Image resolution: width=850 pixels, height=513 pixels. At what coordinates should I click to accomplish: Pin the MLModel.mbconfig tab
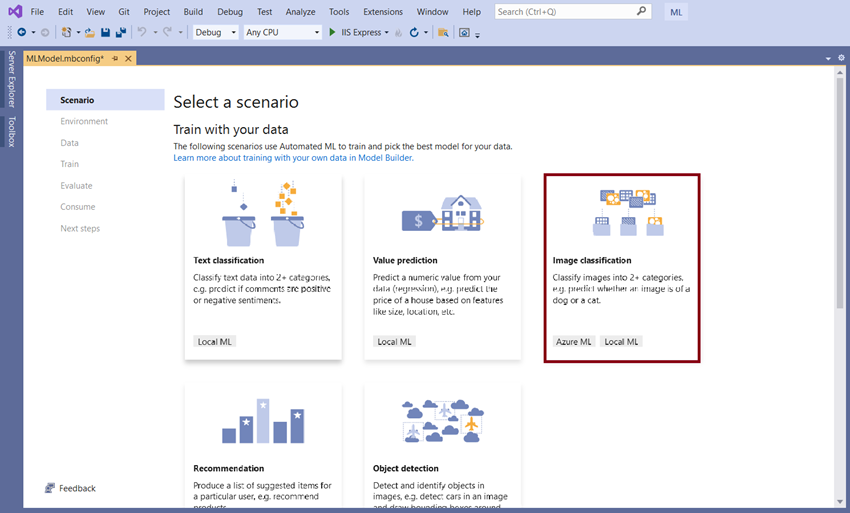tap(115, 59)
